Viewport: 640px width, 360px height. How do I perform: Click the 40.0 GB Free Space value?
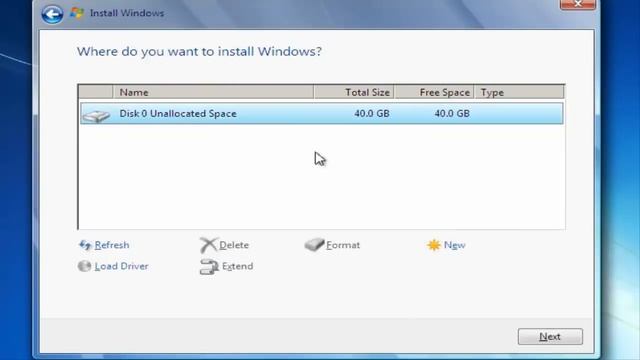click(452, 113)
